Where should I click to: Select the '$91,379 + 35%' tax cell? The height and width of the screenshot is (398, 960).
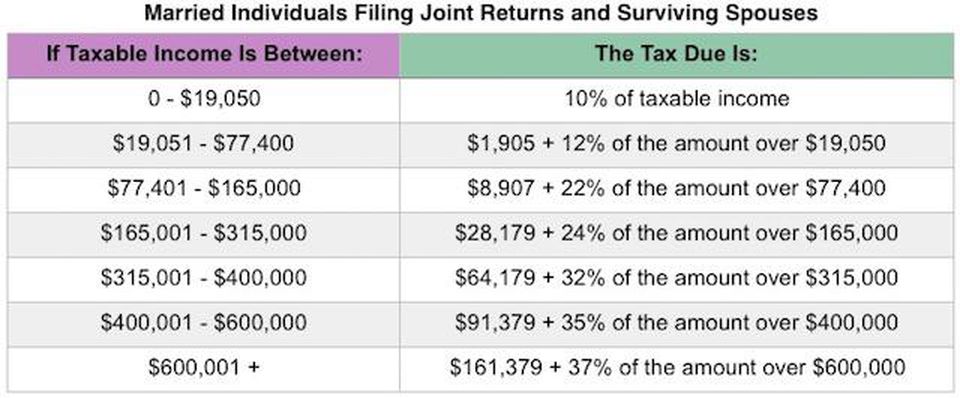click(x=677, y=323)
